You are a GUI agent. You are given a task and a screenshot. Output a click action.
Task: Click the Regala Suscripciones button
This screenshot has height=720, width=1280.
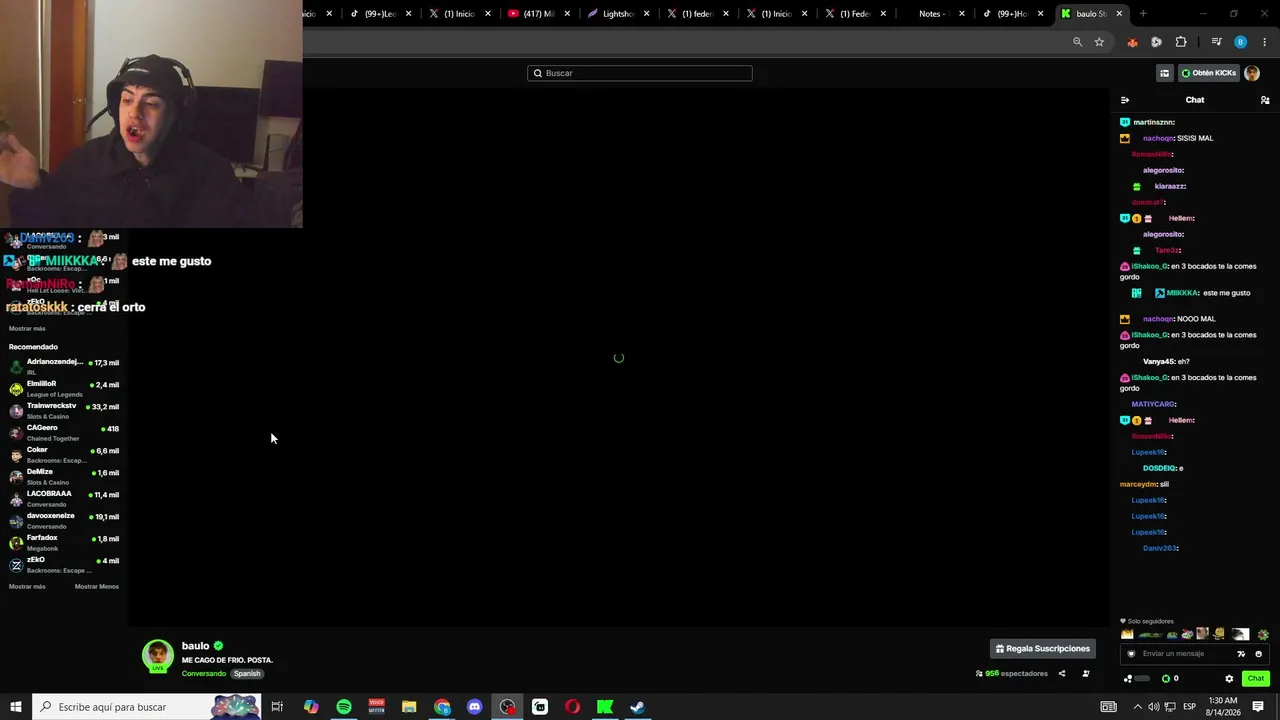click(1043, 648)
